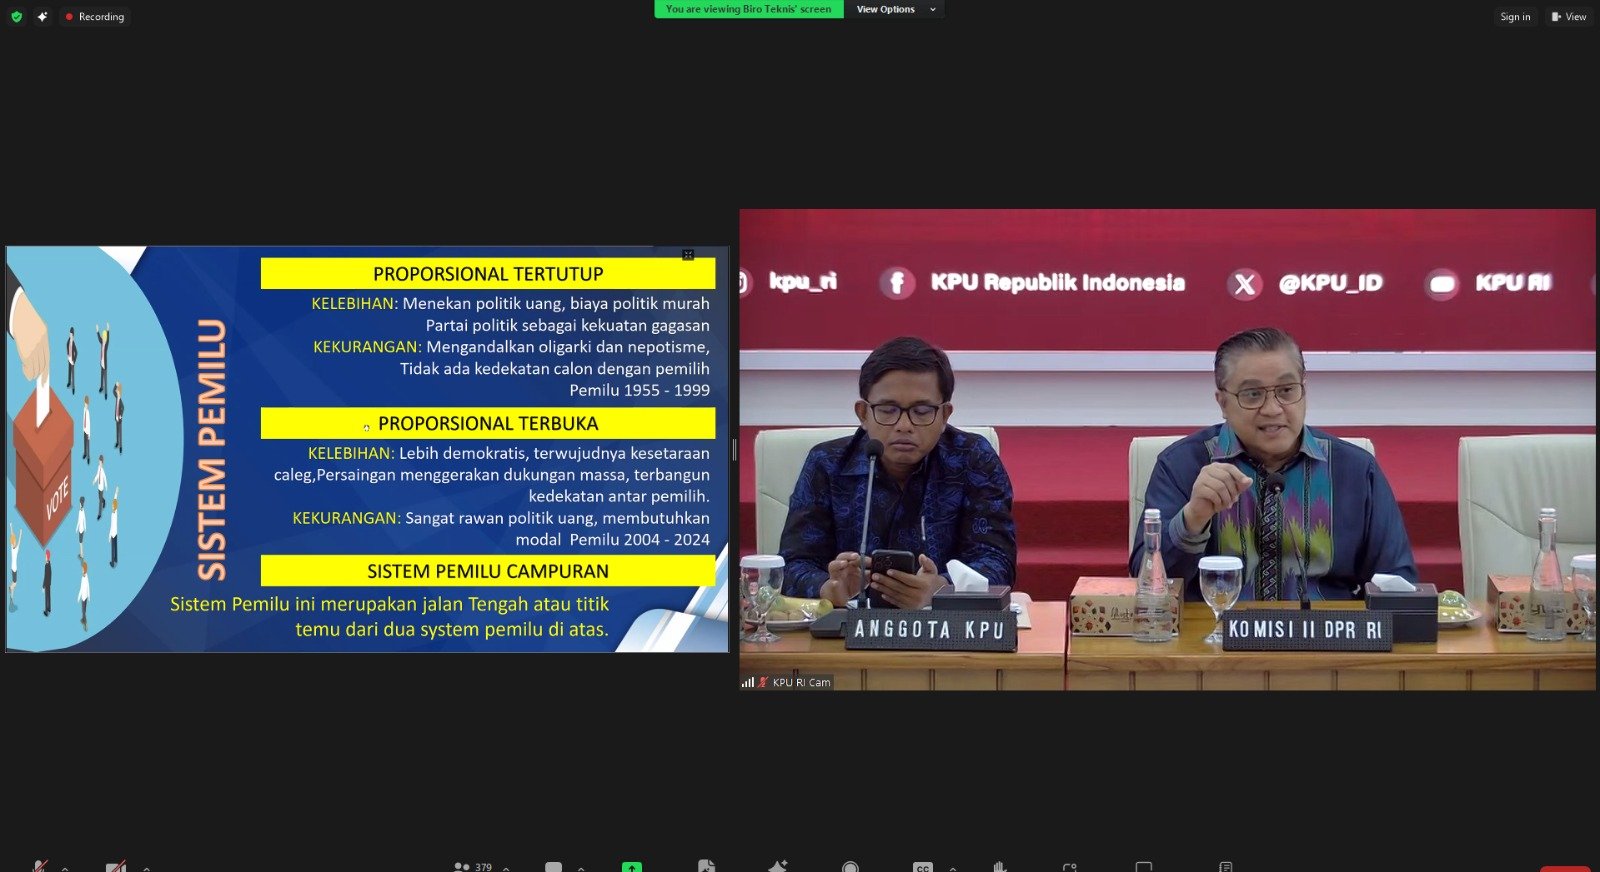Viewport: 1600px width, 872px height.
Task: Open the AI Companion sparkle icon
Action: (42, 17)
